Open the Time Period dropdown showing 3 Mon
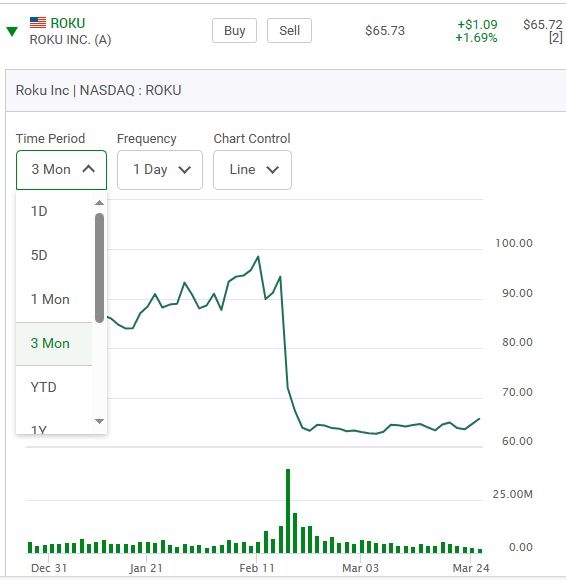 (x=61, y=170)
